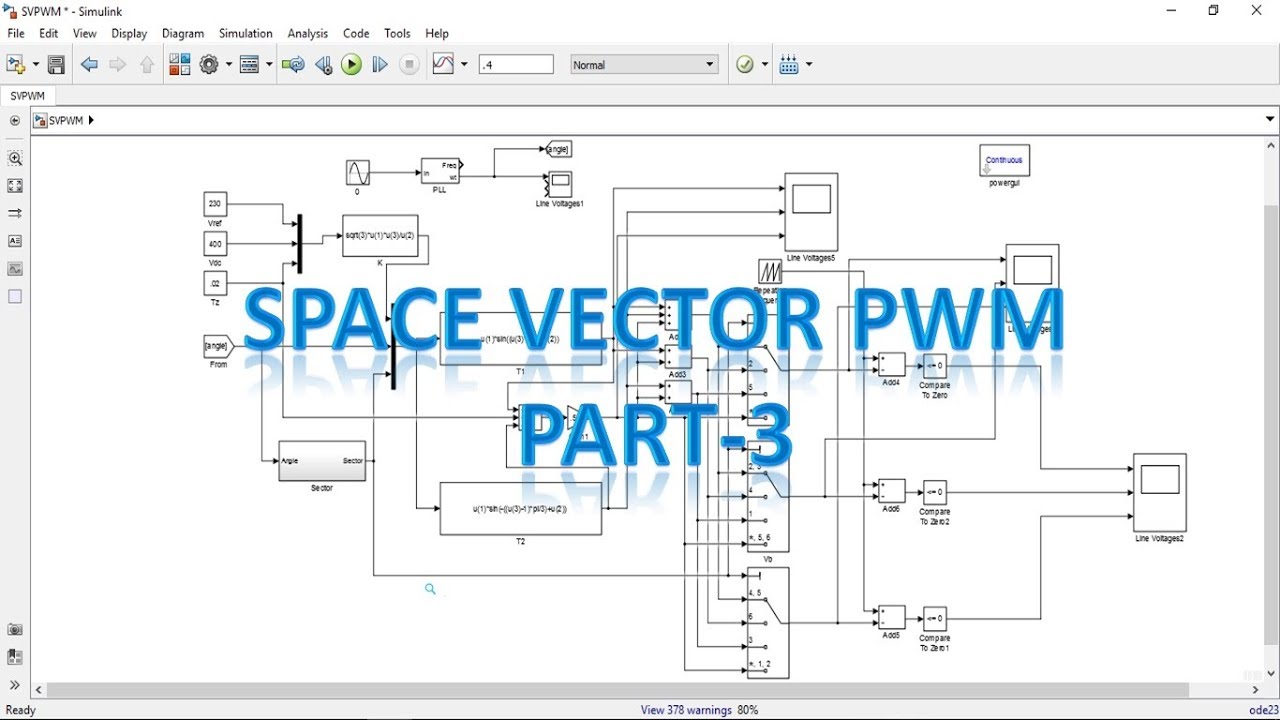Select the Area box palette tool
The image size is (1280, 720).
click(15, 297)
